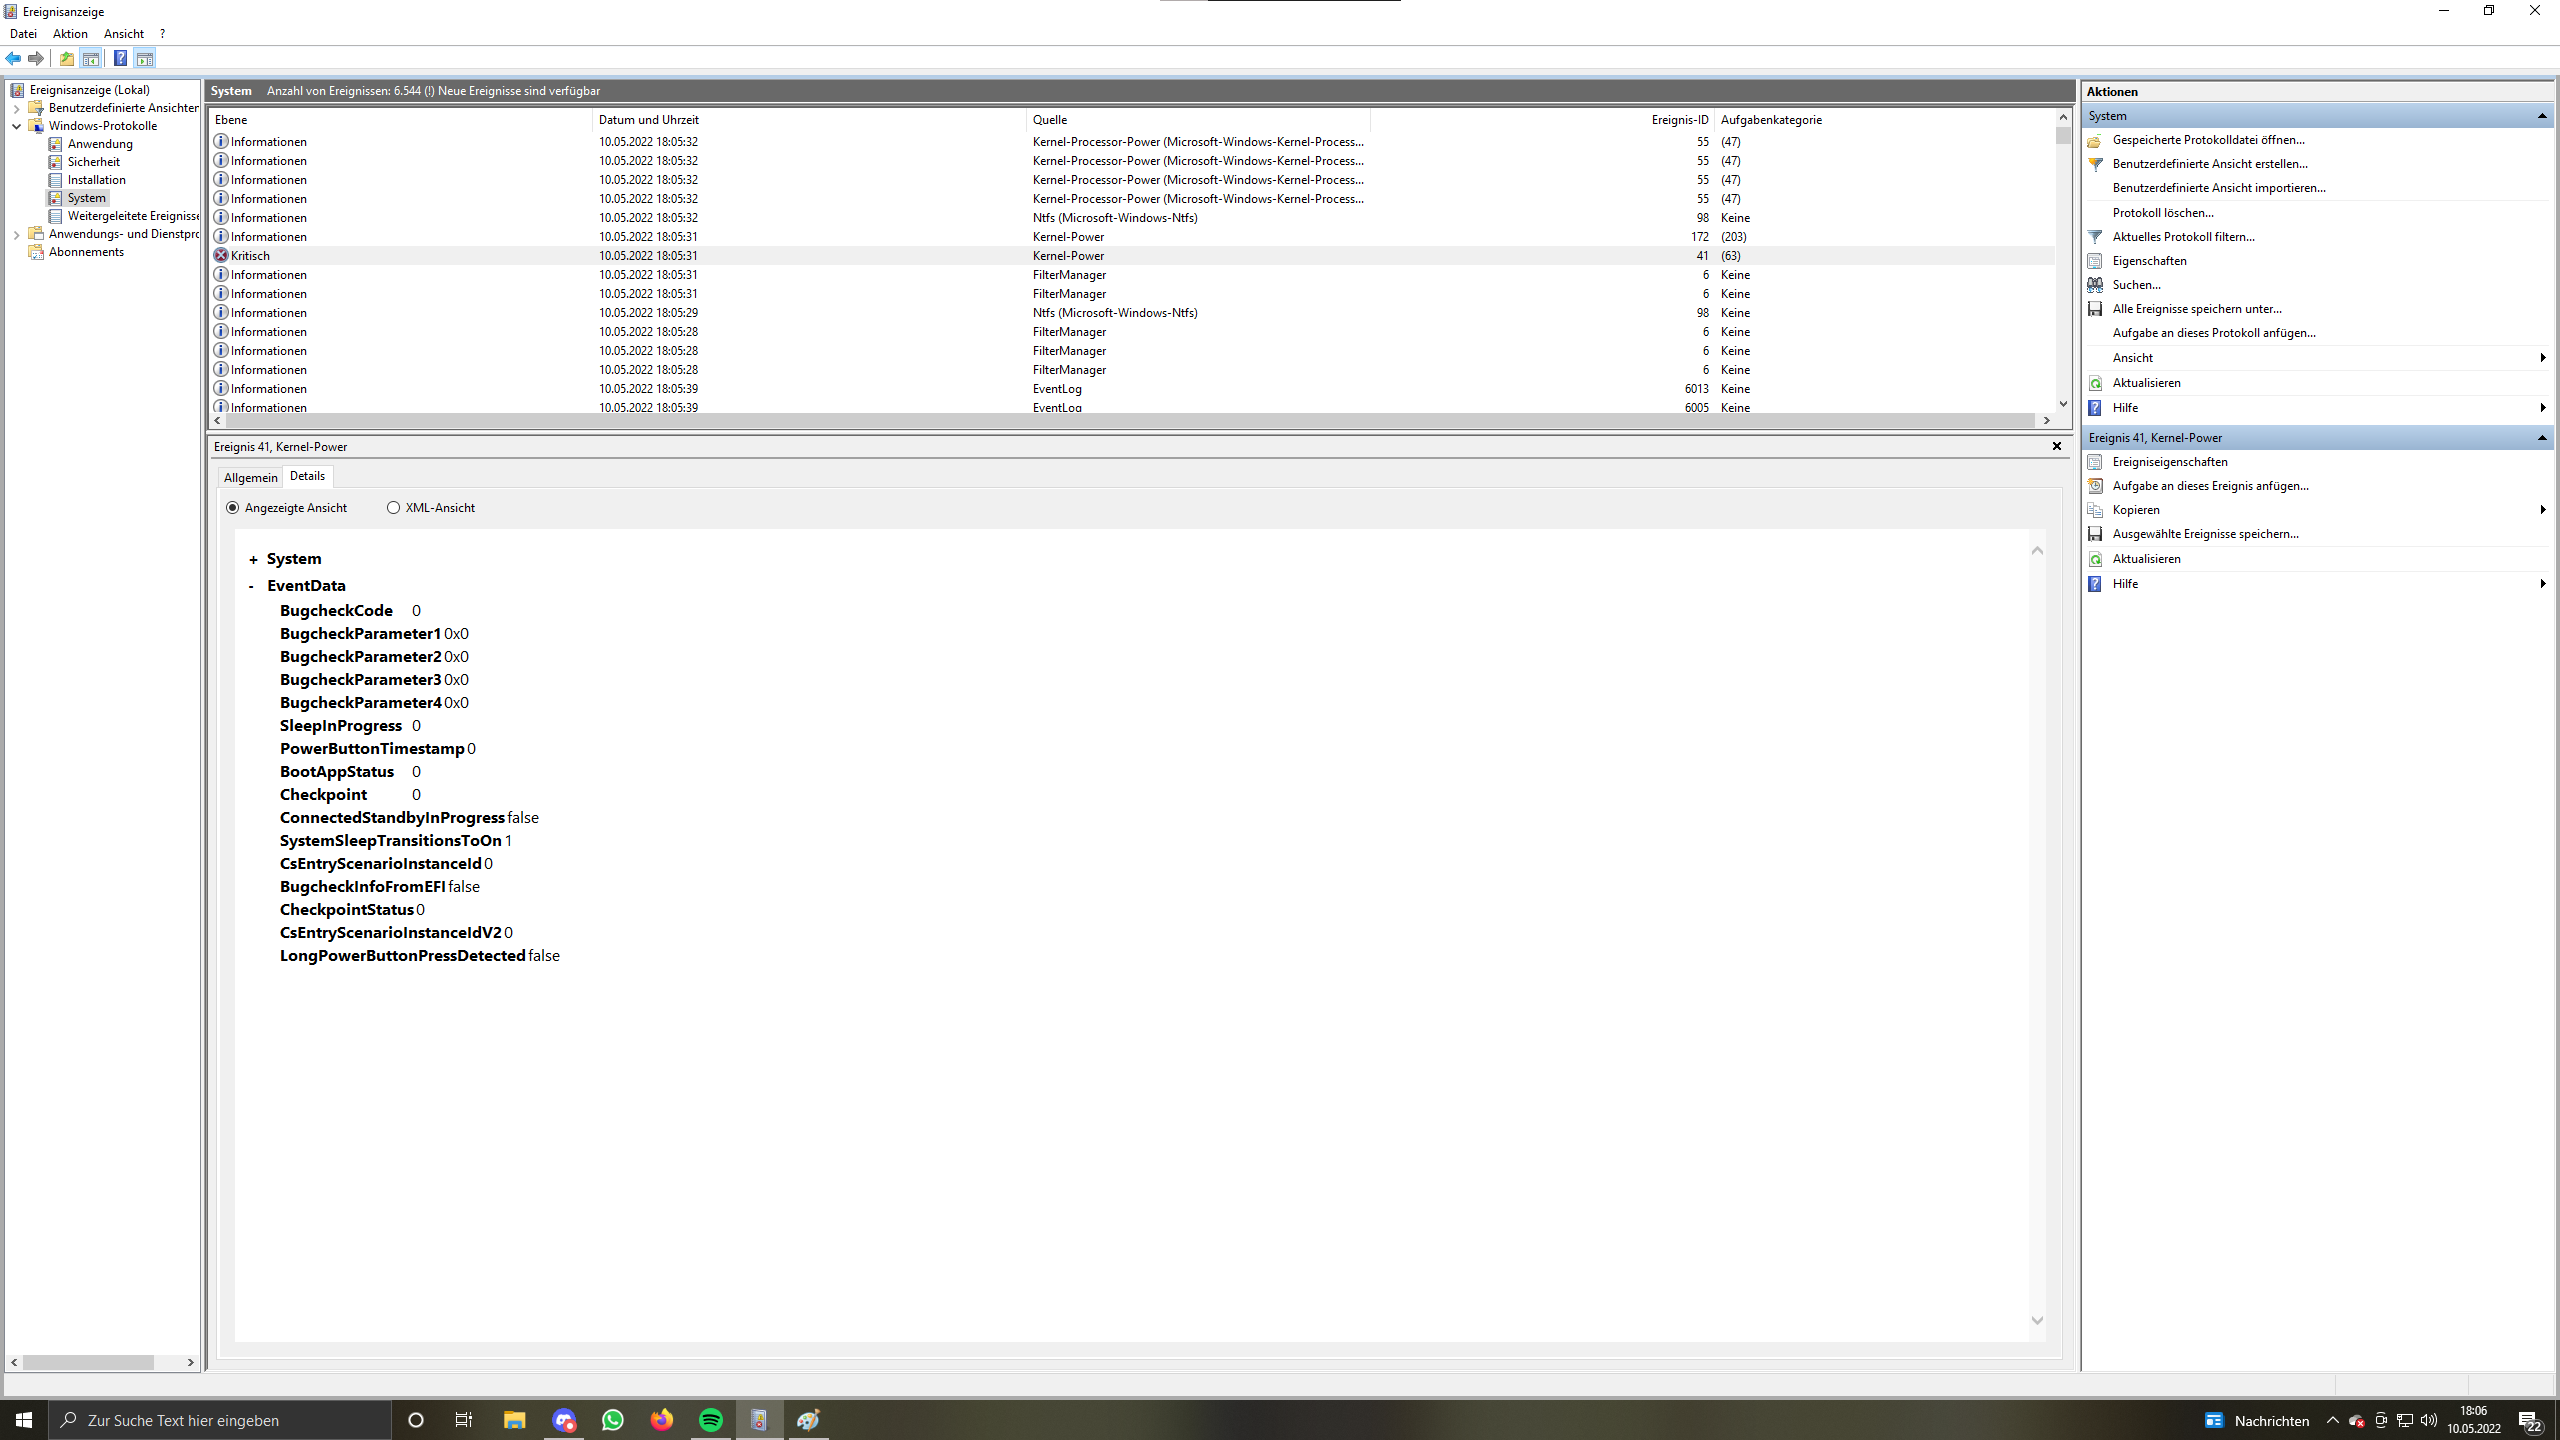Collapse the Windows-Protokolle tree node
Image resolution: width=2560 pixels, height=1440 pixels.
(x=17, y=126)
